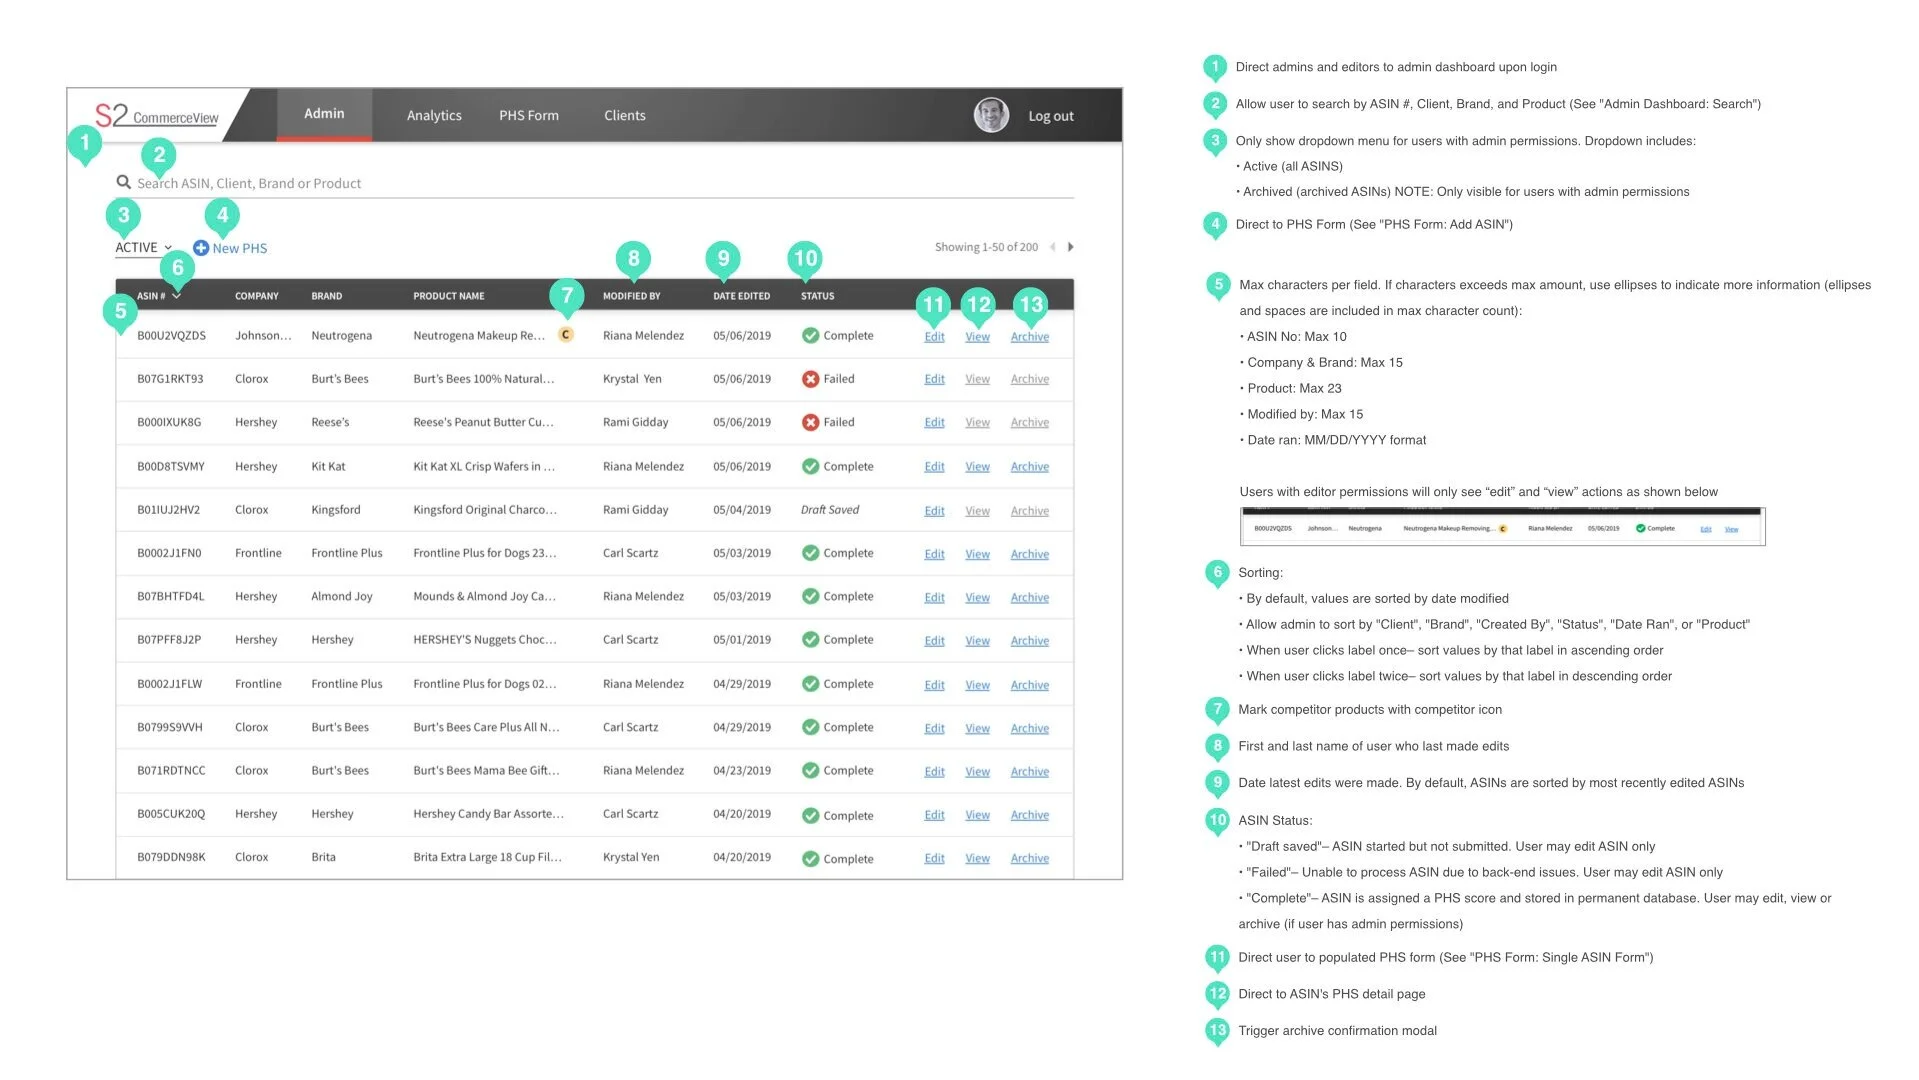Image resolution: width=1919 pixels, height=1080 pixels.
Task: Sort by MODIFIED BY column header
Action: point(631,296)
